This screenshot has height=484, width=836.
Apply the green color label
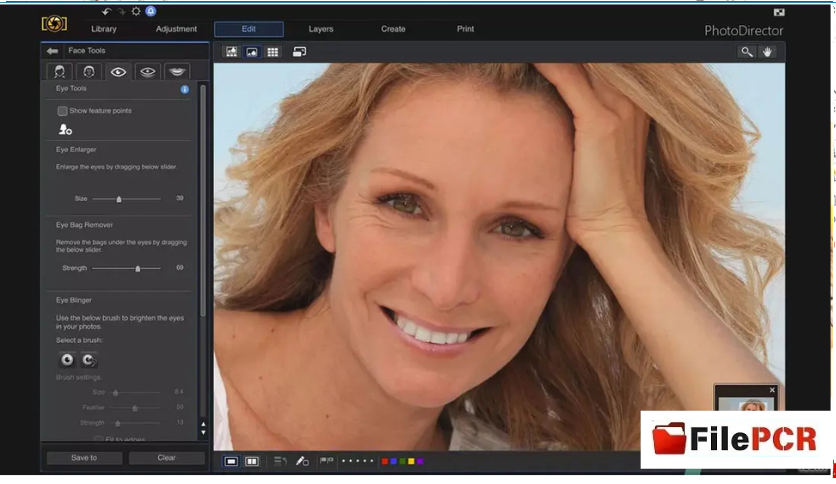[403, 461]
